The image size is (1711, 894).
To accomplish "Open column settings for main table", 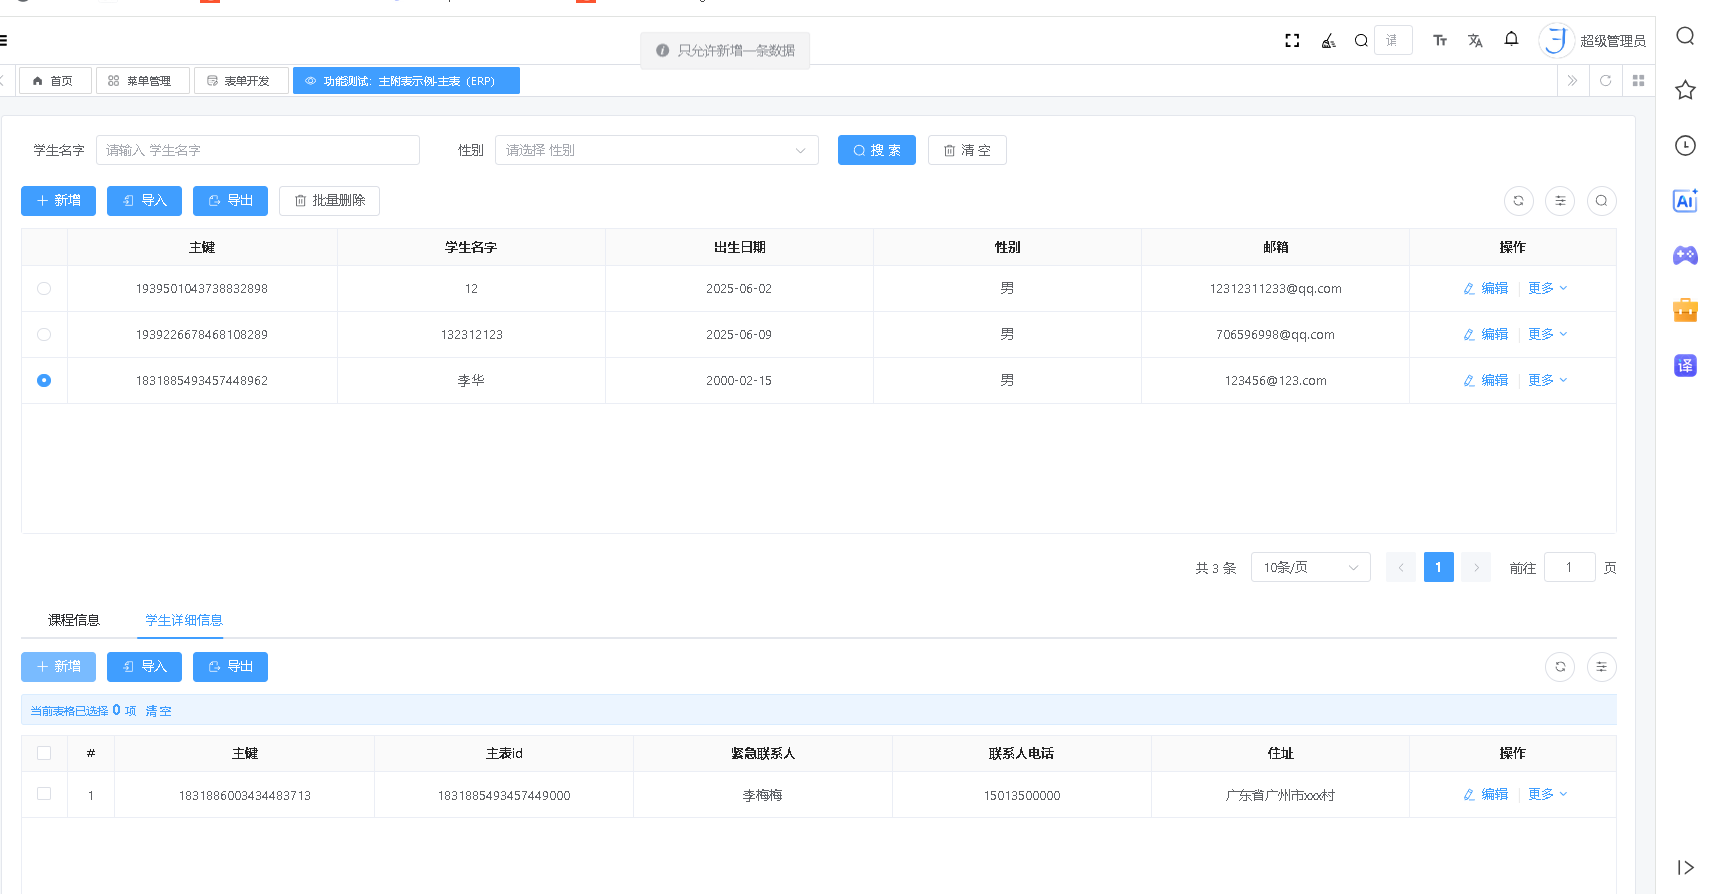I will 1560,201.
